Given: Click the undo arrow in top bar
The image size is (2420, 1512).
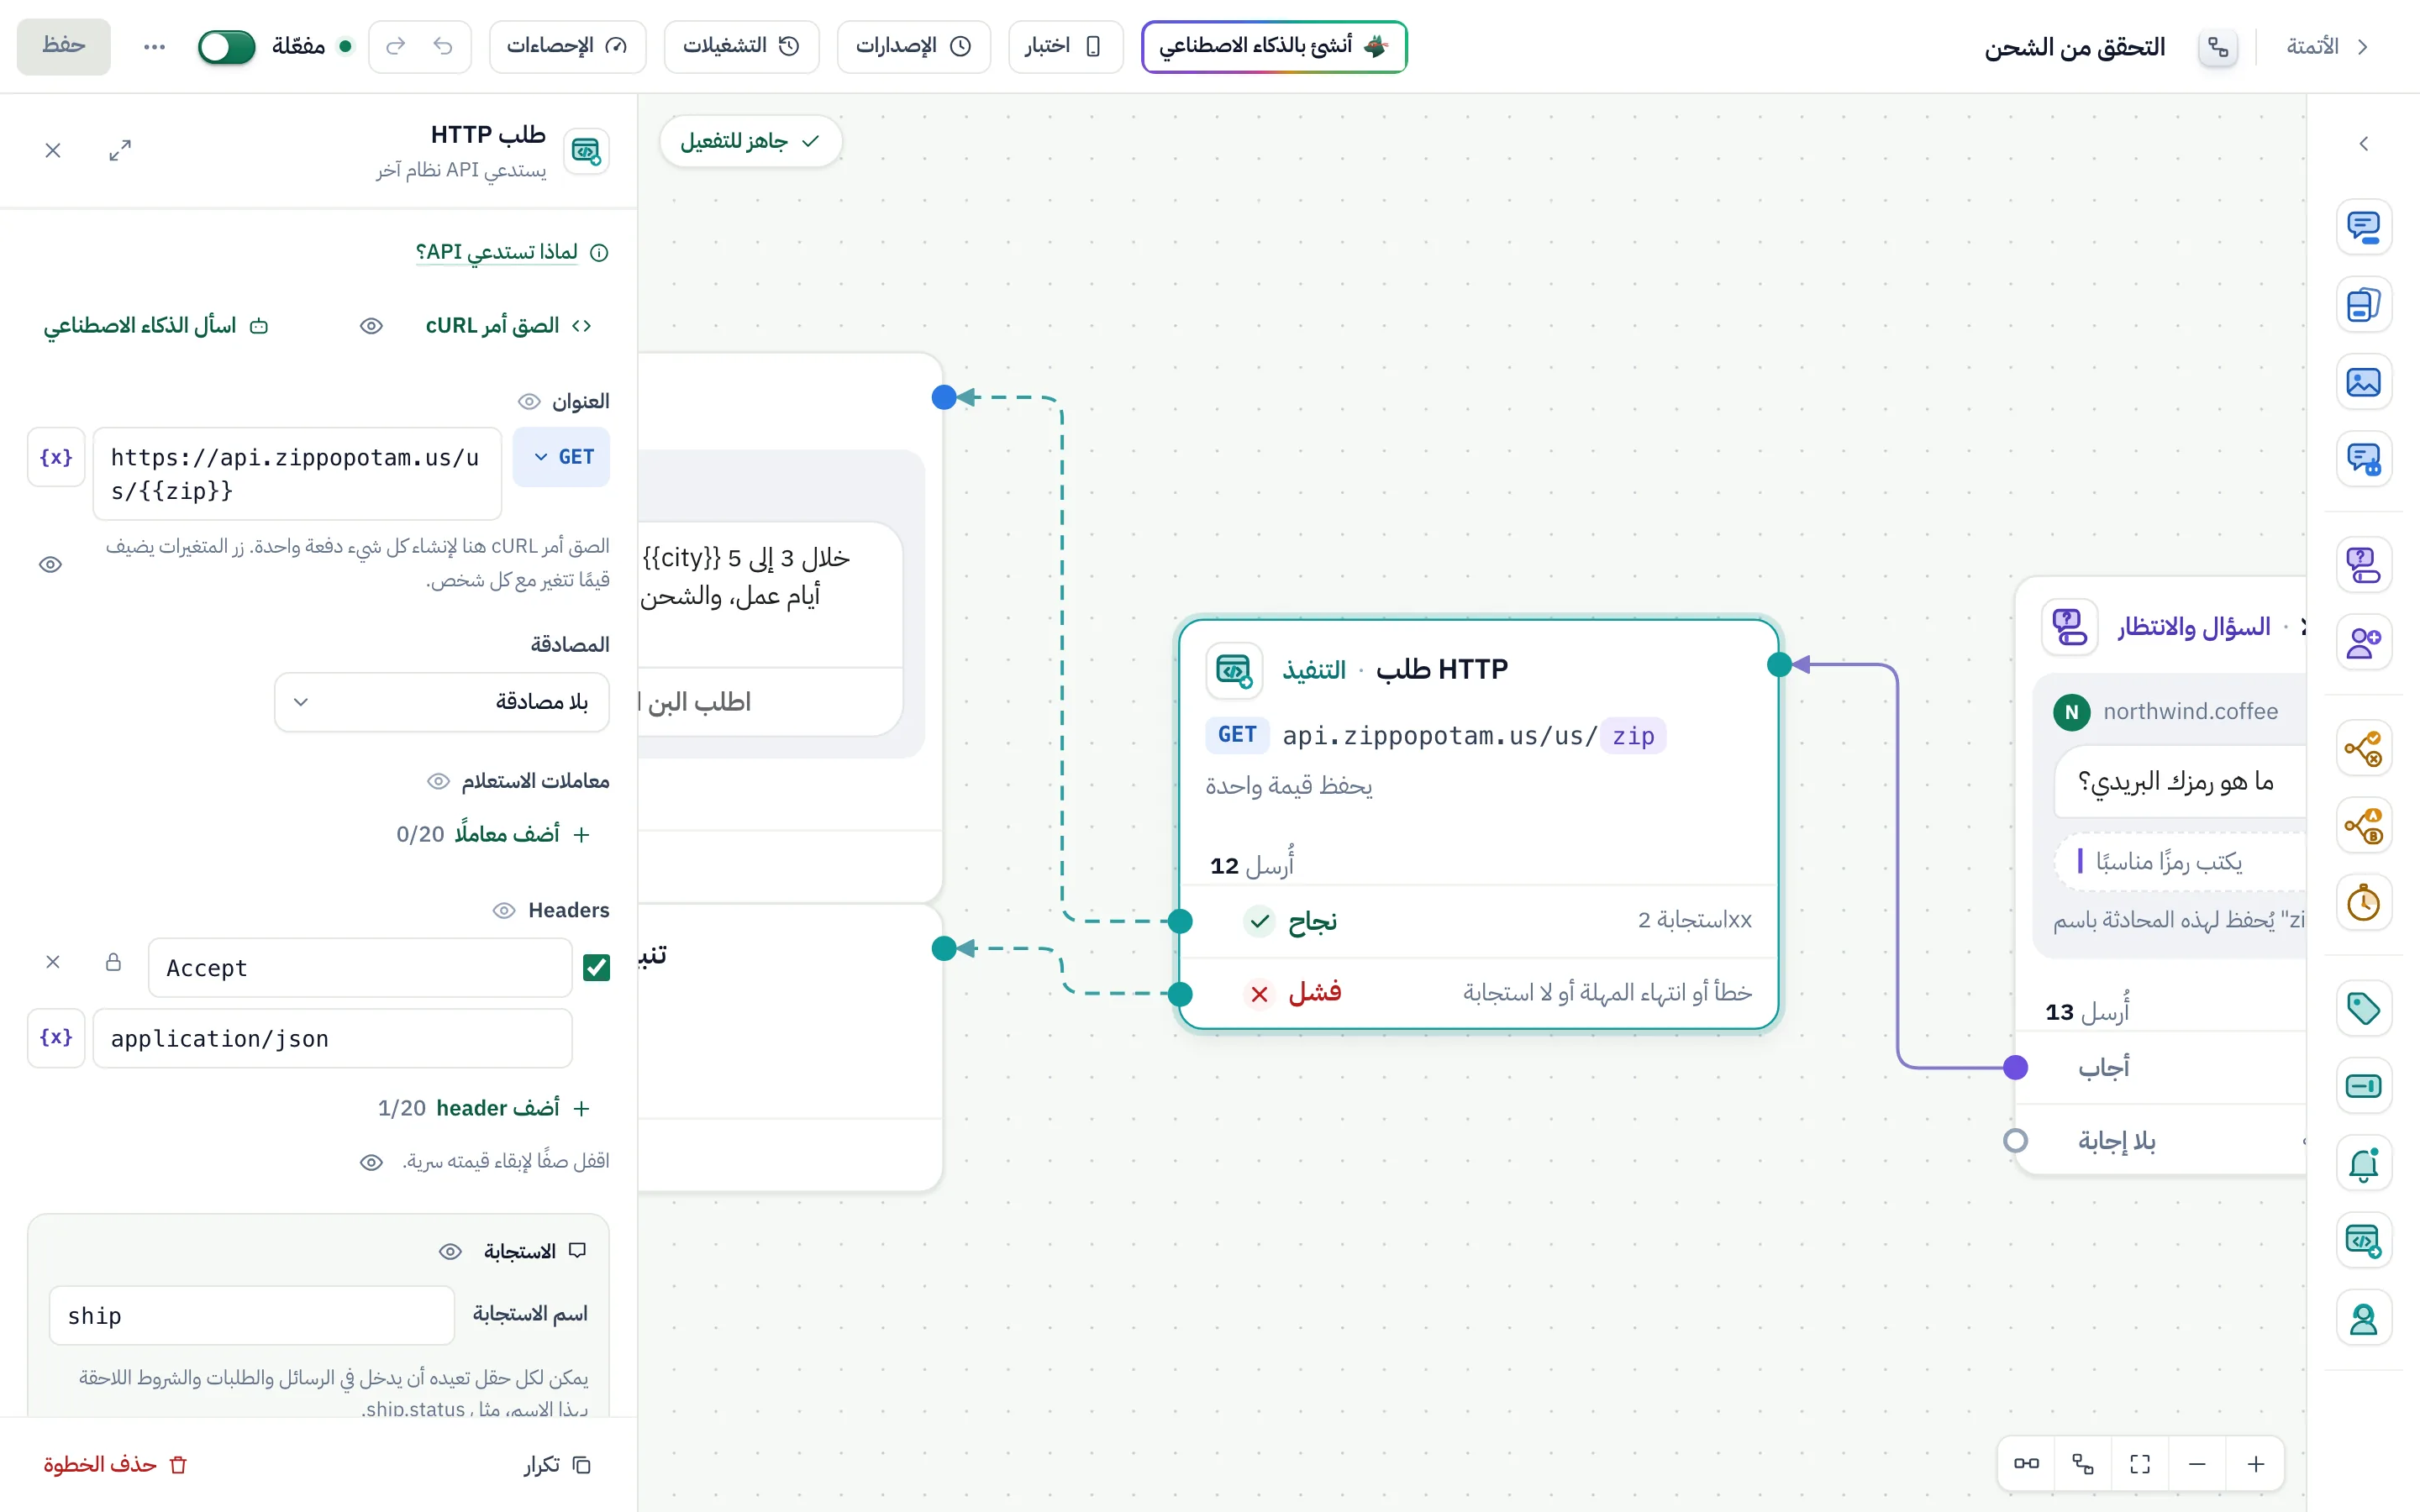Looking at the screenshot, I should click(443, 46).
